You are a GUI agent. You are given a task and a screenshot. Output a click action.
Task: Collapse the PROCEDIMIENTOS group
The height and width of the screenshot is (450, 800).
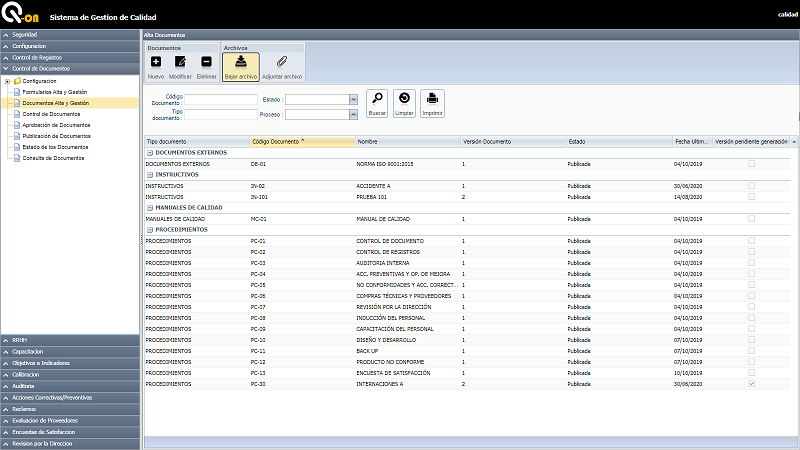tap(148, 229)
